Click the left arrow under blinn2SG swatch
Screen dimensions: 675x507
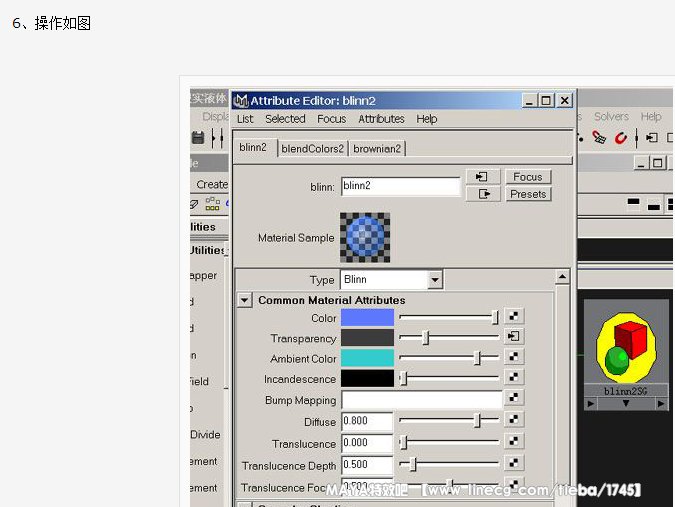click(591, 404)
